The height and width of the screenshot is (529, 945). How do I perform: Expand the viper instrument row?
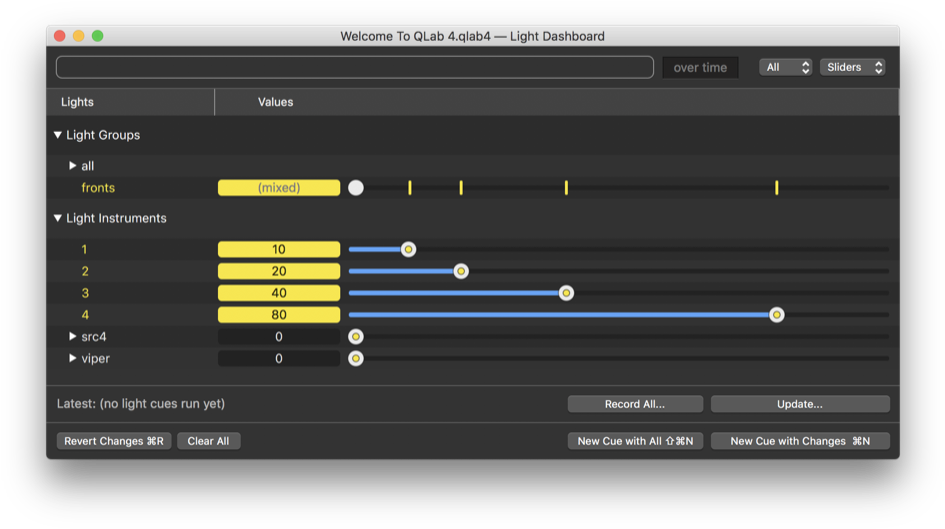coord(72,358)
